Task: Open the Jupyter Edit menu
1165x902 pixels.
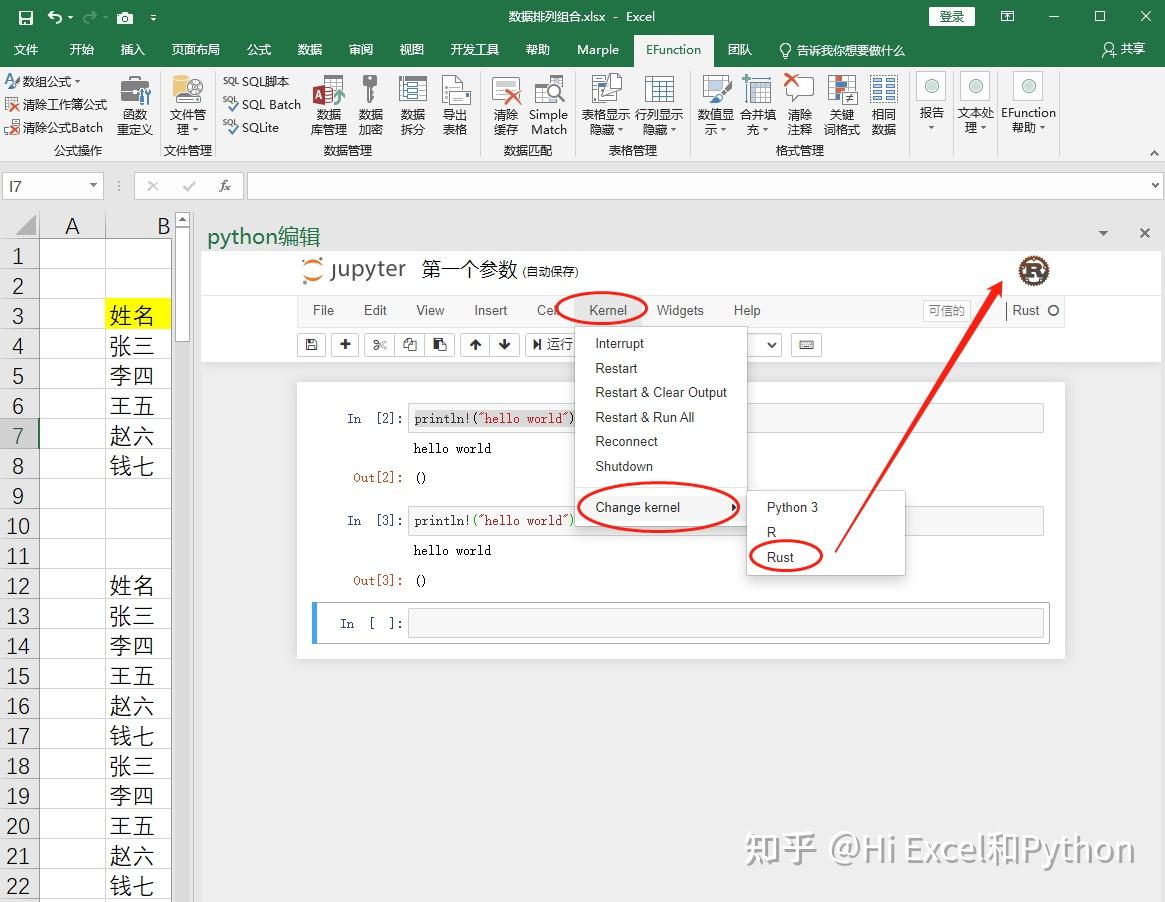Action: coord(375,310)
